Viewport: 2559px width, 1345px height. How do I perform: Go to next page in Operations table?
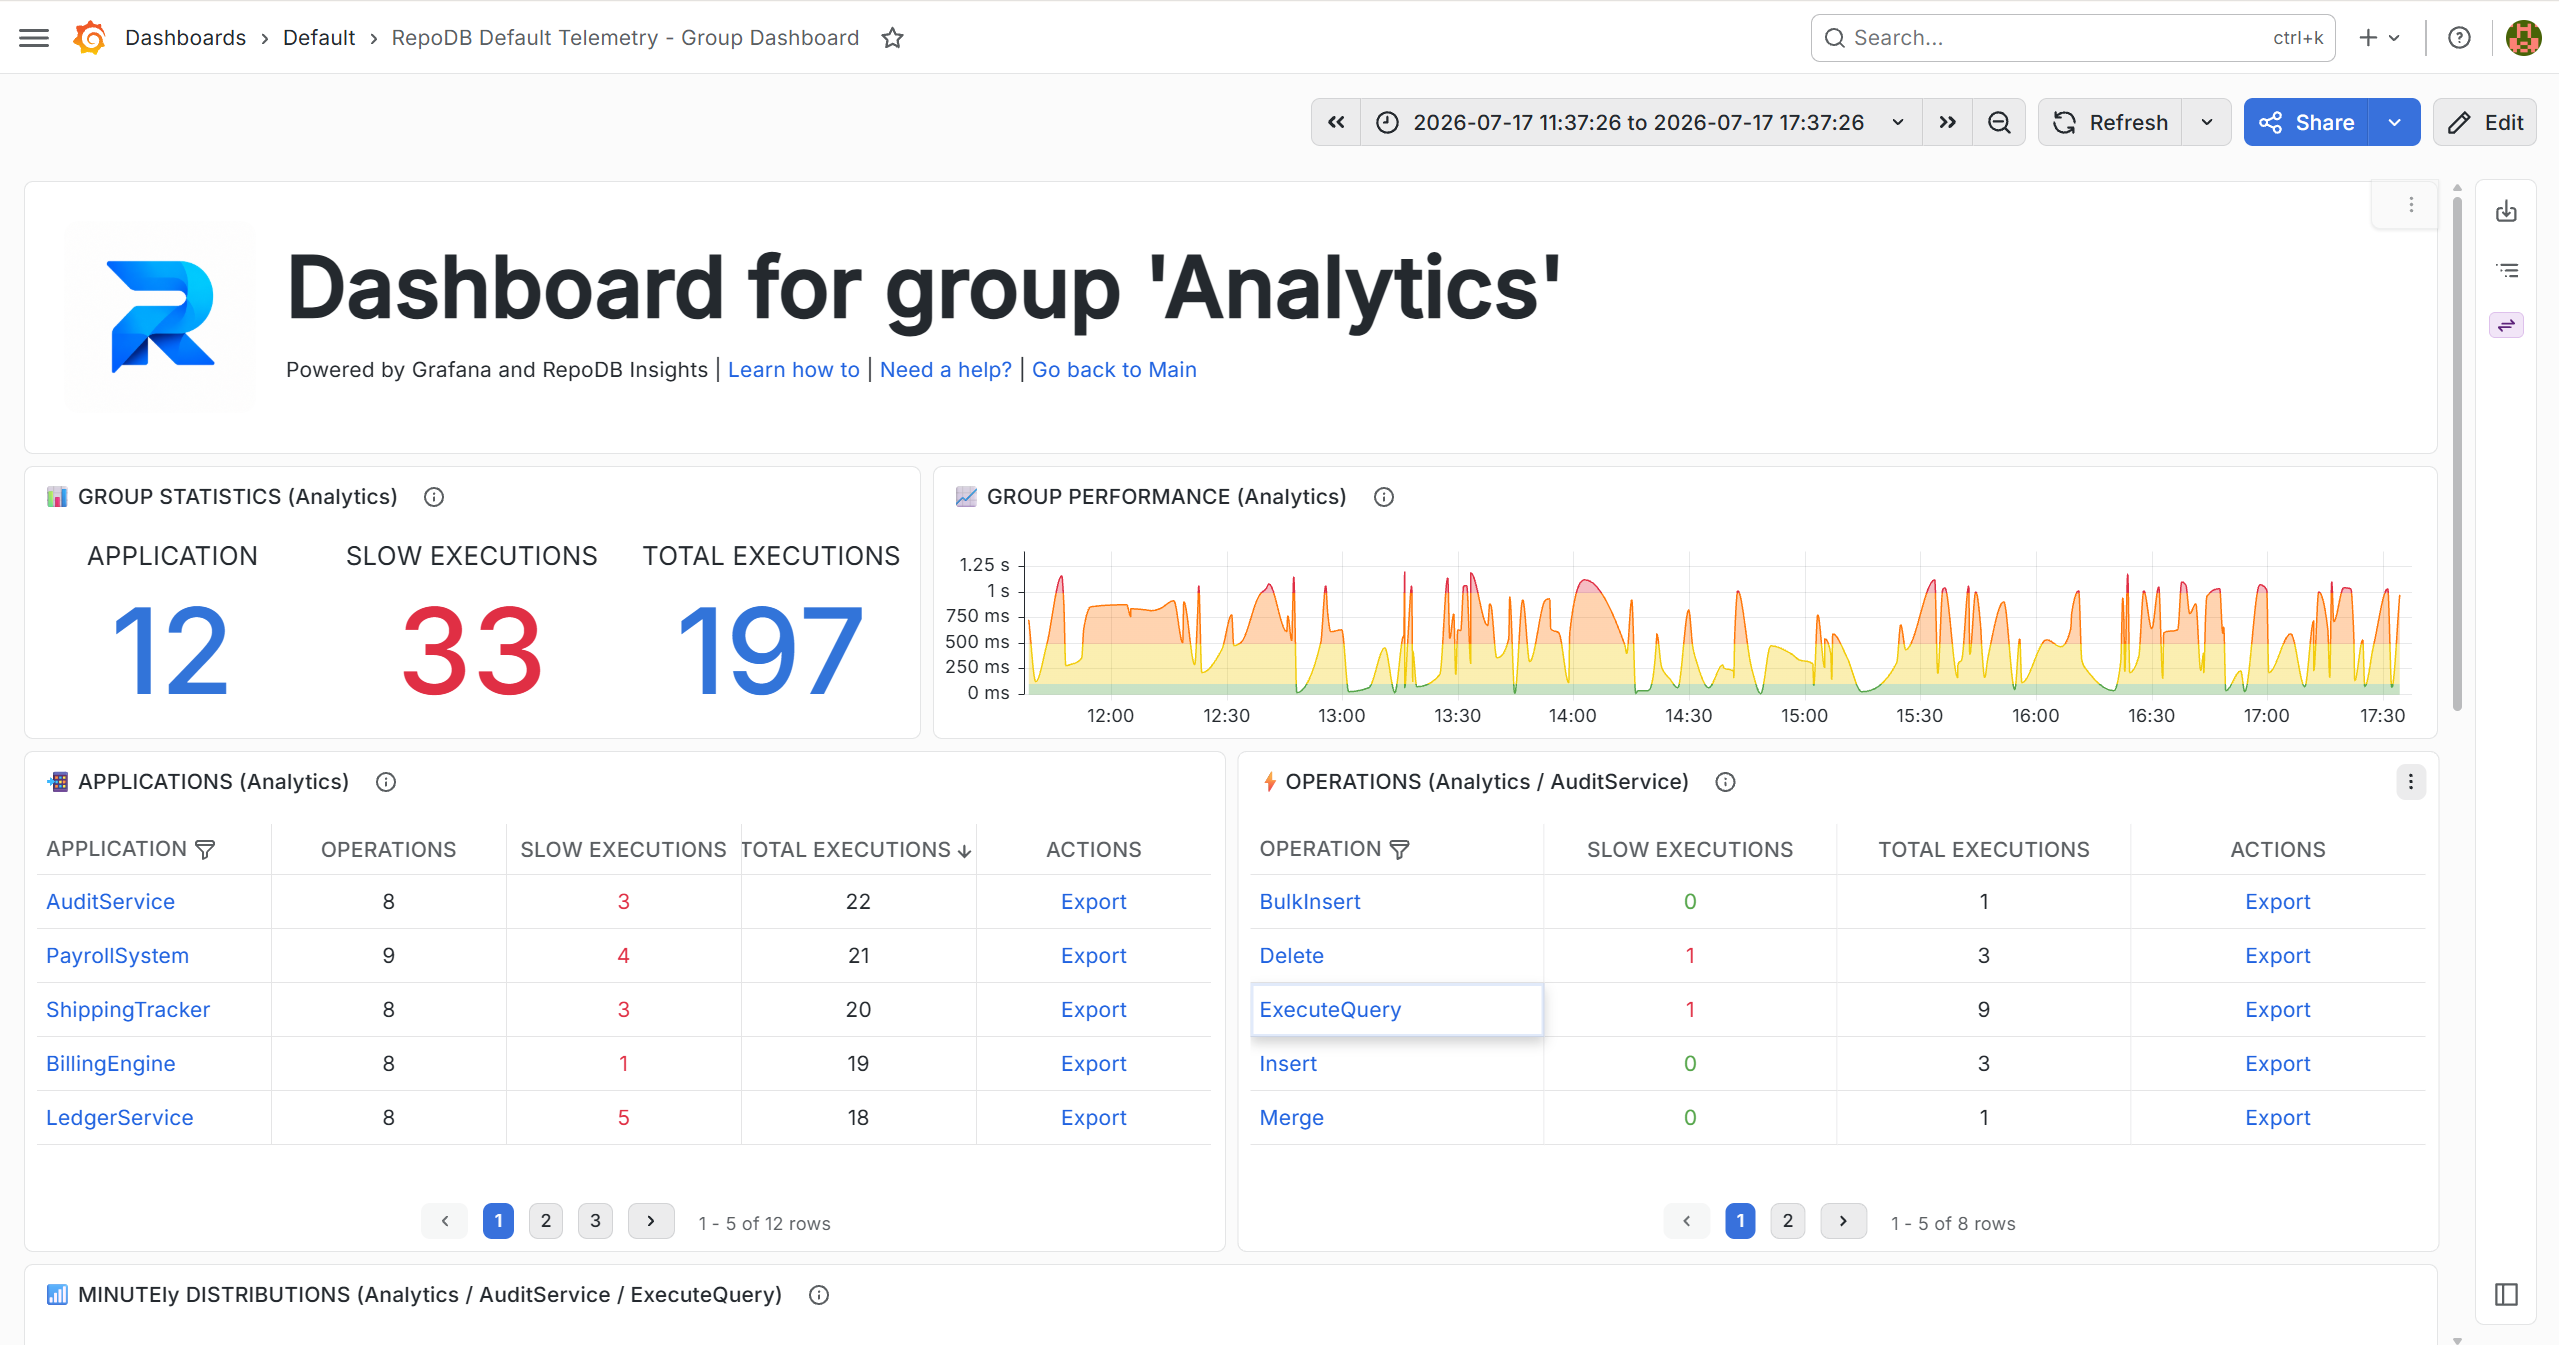(1843, 1221)
